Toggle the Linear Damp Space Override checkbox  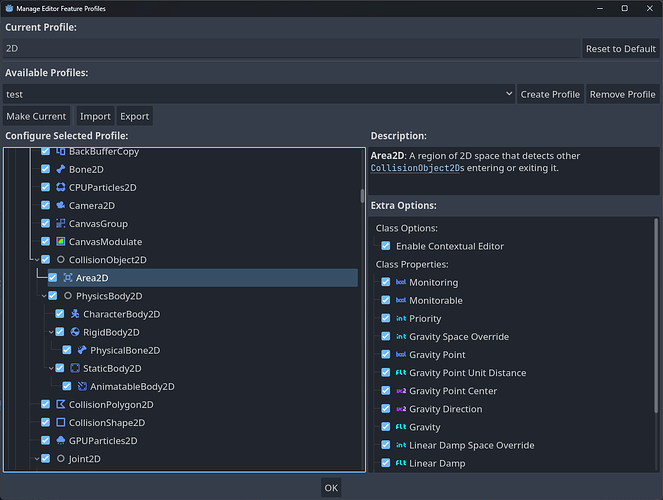click(x=386, y=445)
